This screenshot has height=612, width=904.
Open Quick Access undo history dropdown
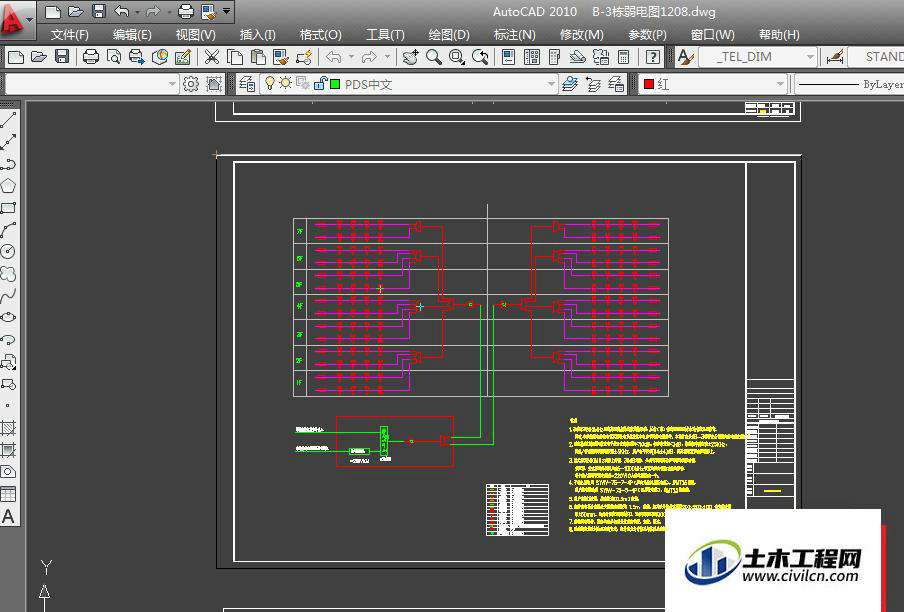pos(137,11)
